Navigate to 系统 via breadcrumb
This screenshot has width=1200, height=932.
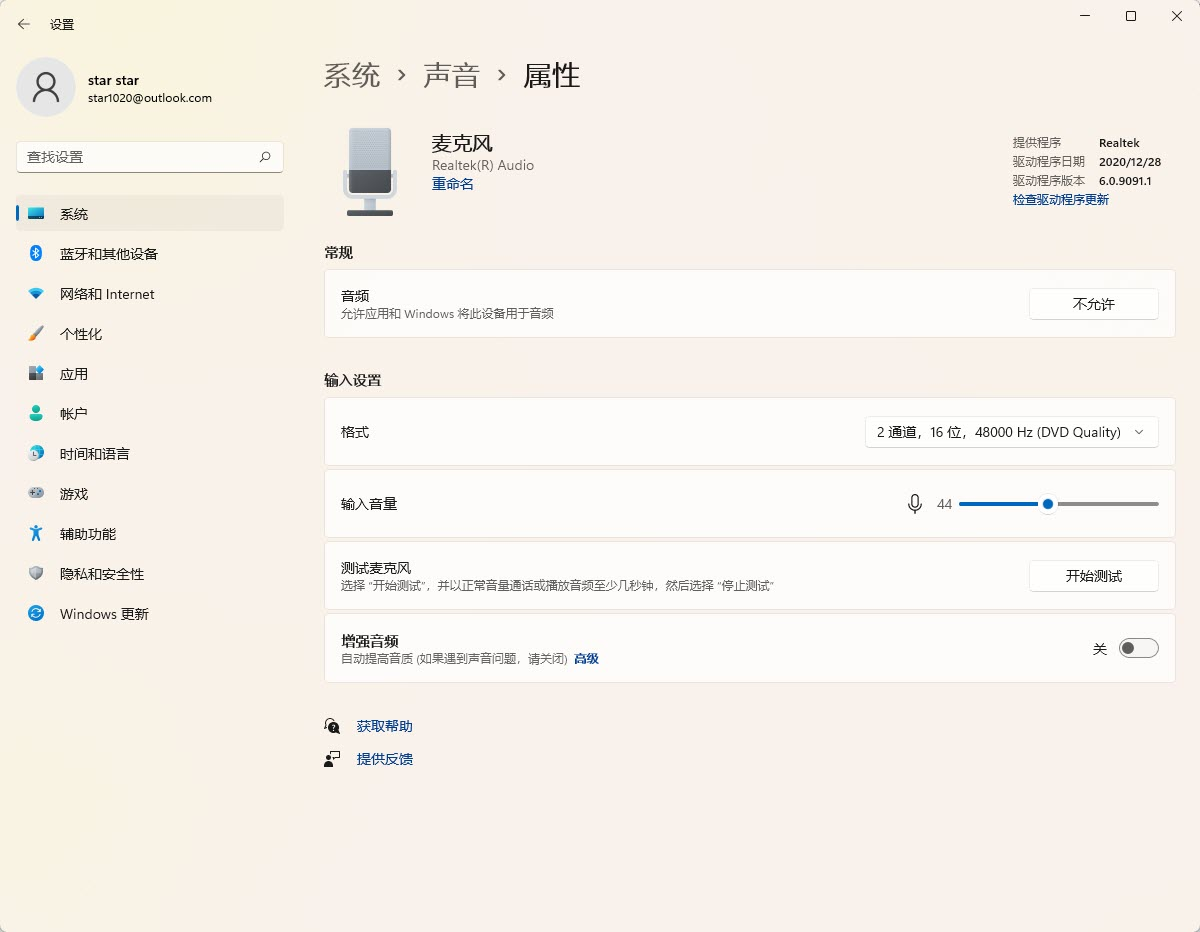coord(352,76)
